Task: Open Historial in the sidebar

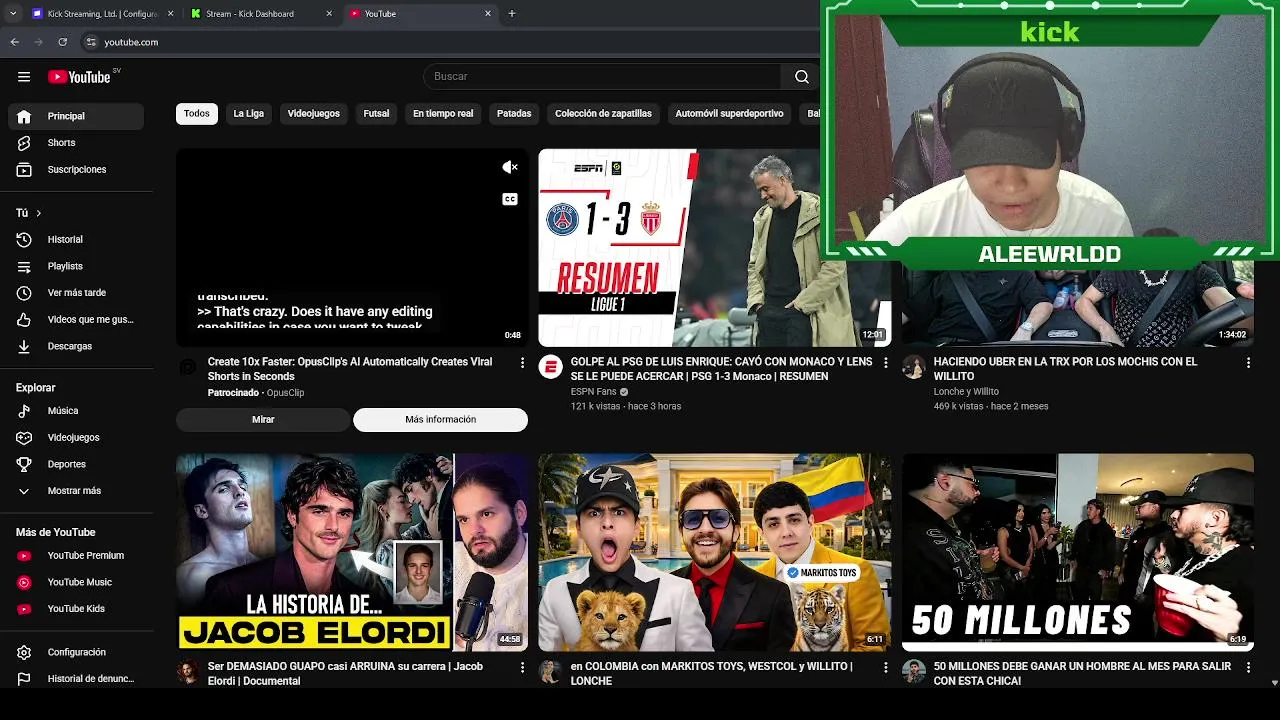Action: 76,240
